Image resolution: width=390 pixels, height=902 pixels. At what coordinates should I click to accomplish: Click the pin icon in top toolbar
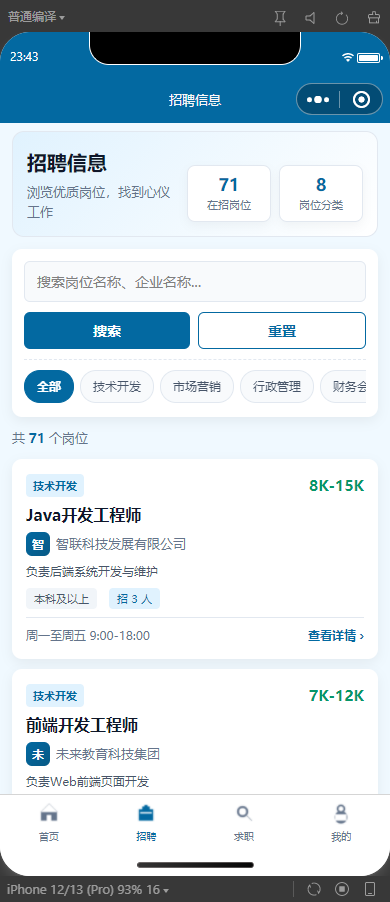tap(280, 18)
